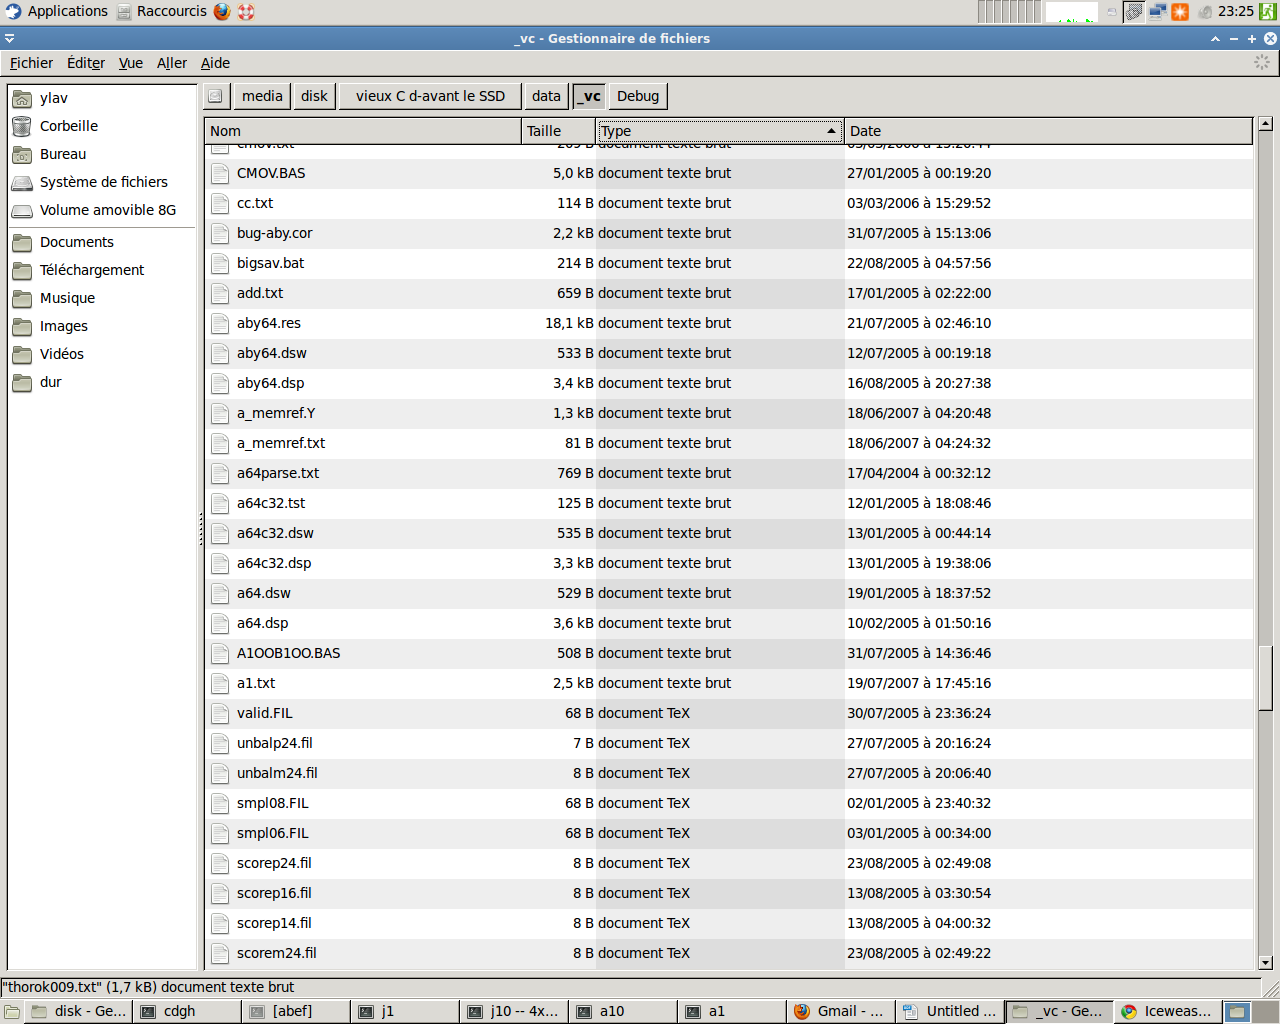The width and height of the screenshot is (1280, 1024).
Task: Open Volume amovible 8G drive
Action: tap(107, 210)
